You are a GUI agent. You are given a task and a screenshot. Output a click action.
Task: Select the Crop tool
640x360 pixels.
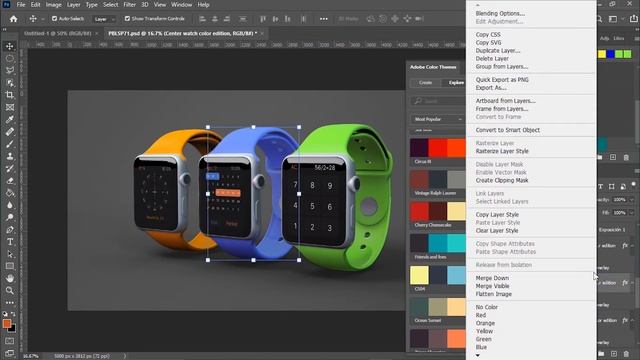pos(10,95)
